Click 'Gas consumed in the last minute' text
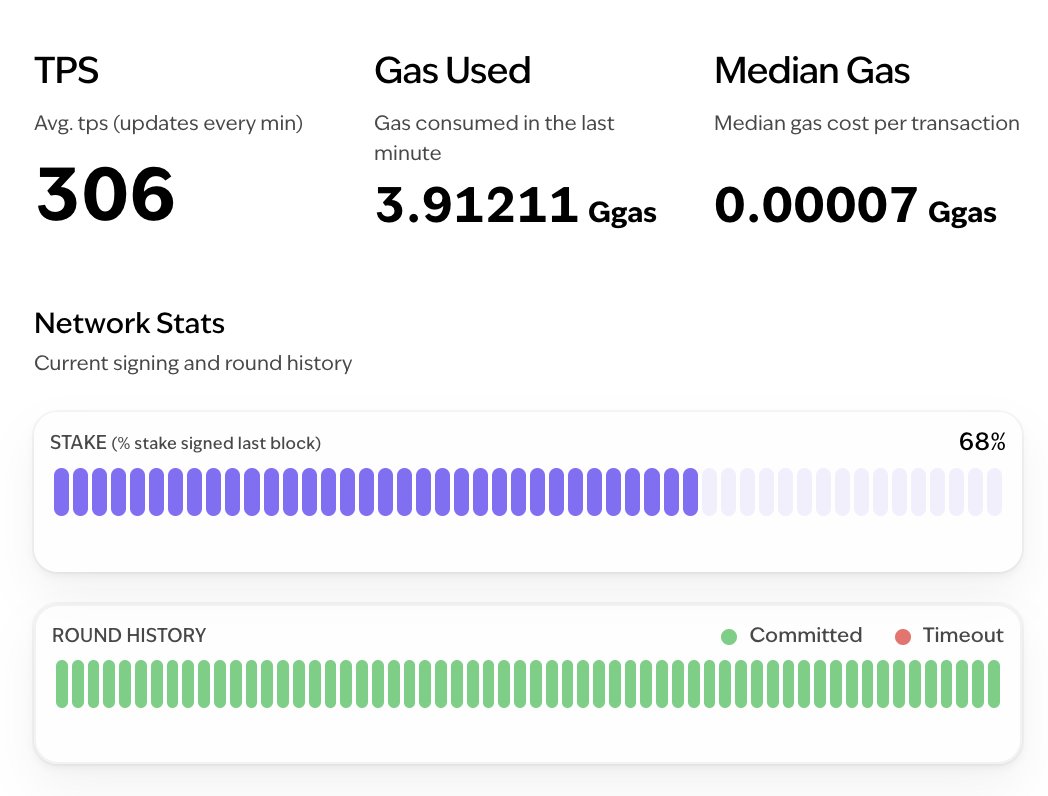 tap(494, 138)
